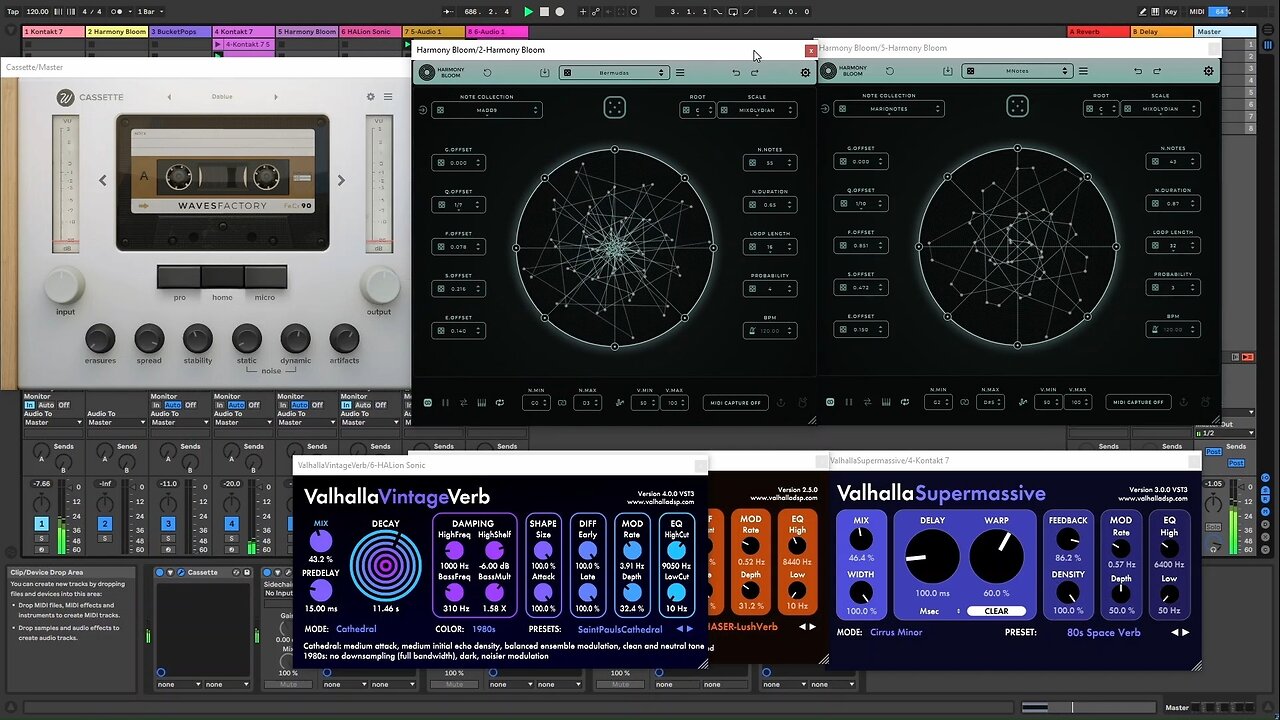Click the VintageVerb COLOR value 1980s
1280x720 pixels.
tap(484, 629)
